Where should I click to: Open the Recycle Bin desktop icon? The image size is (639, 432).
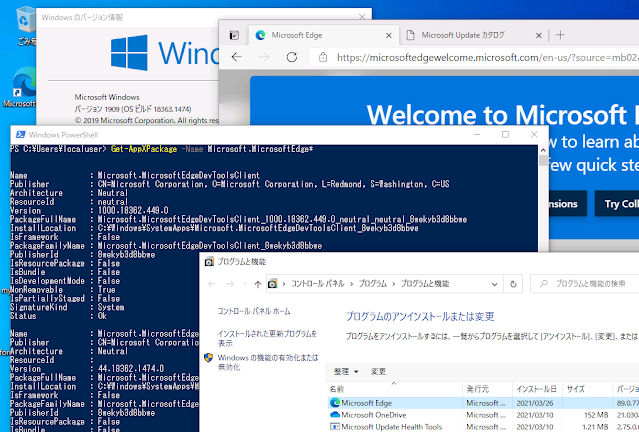click(25, 24)
